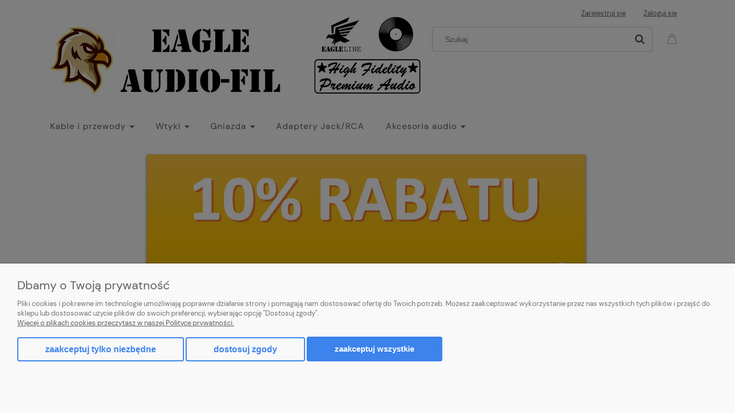Open the Zarejestruj się registration link

[603, 13]
